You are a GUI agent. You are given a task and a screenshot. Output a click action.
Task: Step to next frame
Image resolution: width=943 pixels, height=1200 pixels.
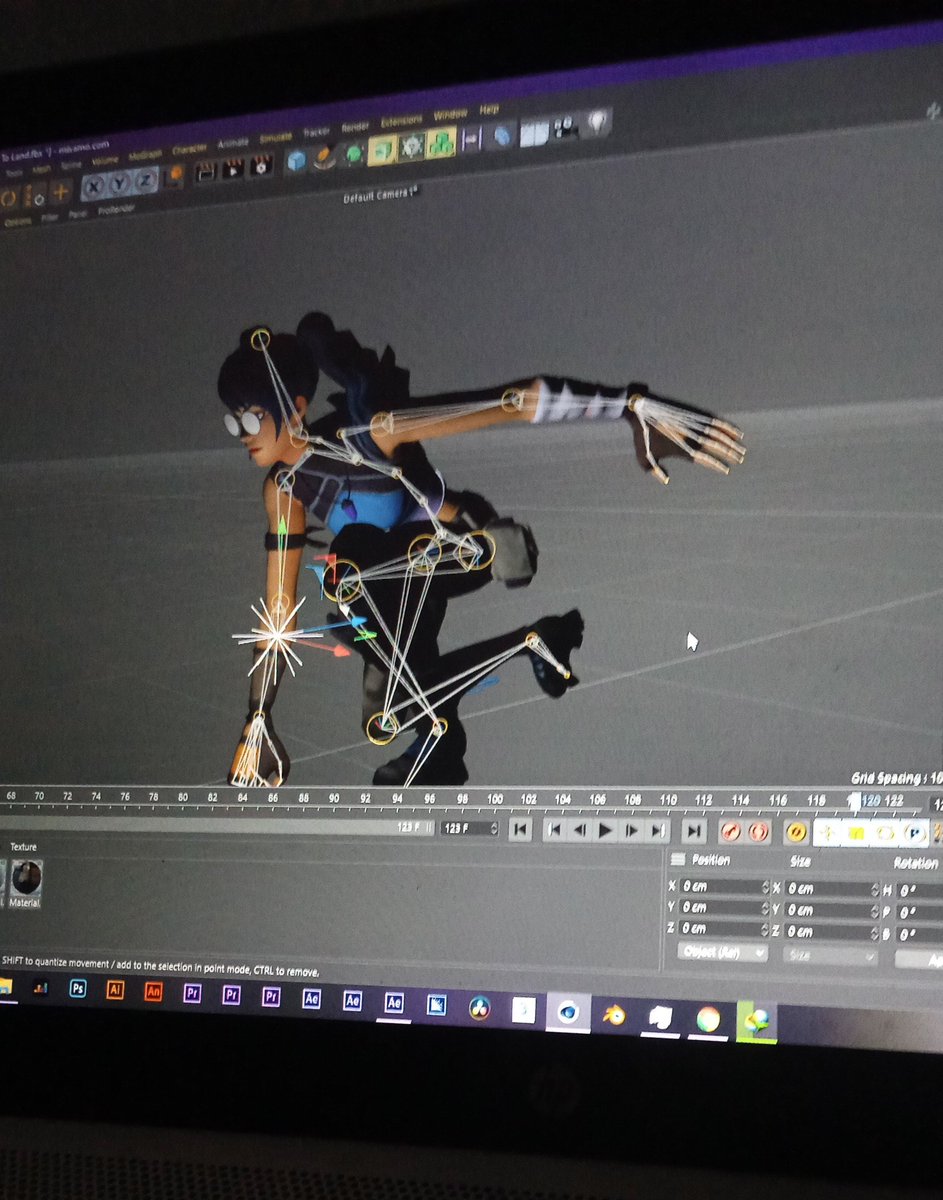point(632,829)
